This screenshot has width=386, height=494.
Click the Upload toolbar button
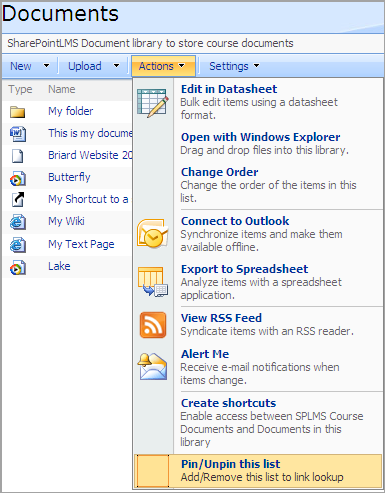(x=85, y=66)
